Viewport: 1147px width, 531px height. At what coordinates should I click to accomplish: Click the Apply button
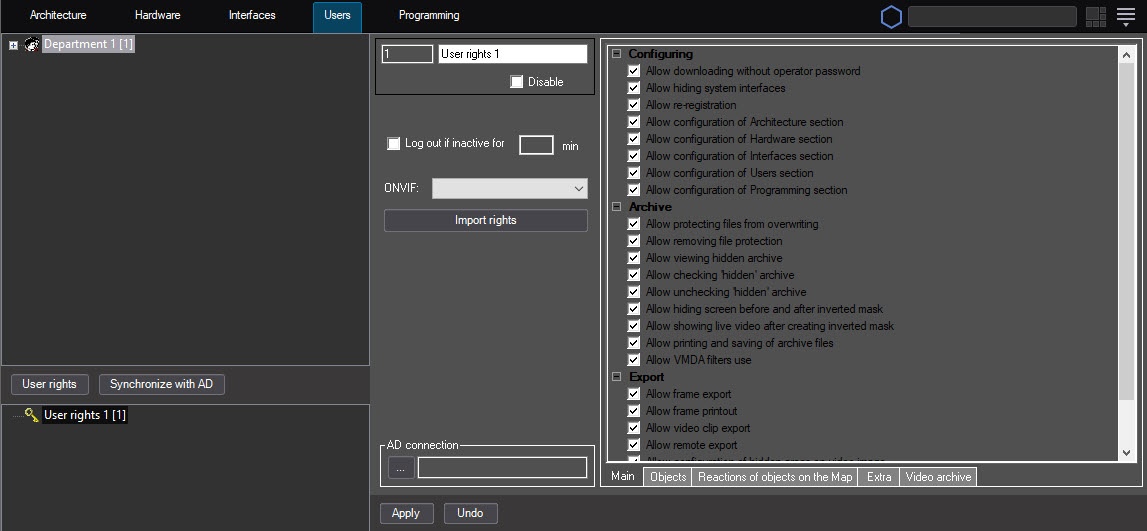406,513
